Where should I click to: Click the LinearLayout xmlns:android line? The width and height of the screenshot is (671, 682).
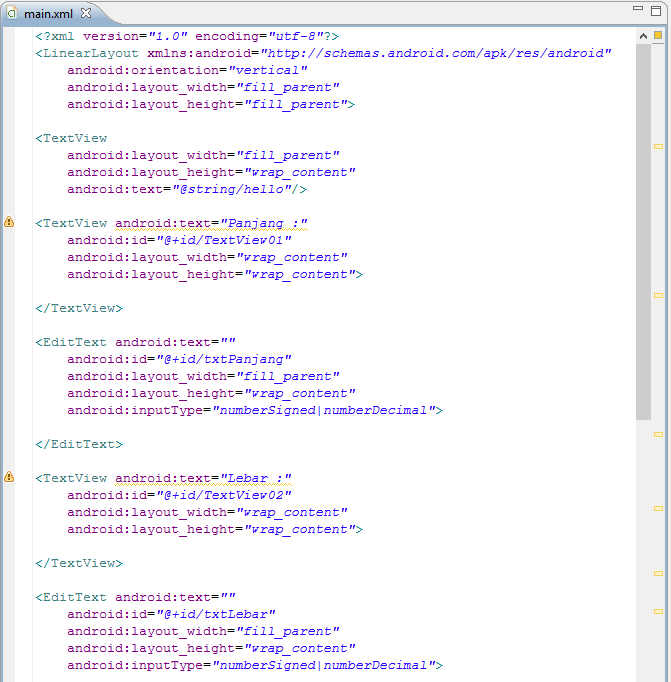[323, 53]
